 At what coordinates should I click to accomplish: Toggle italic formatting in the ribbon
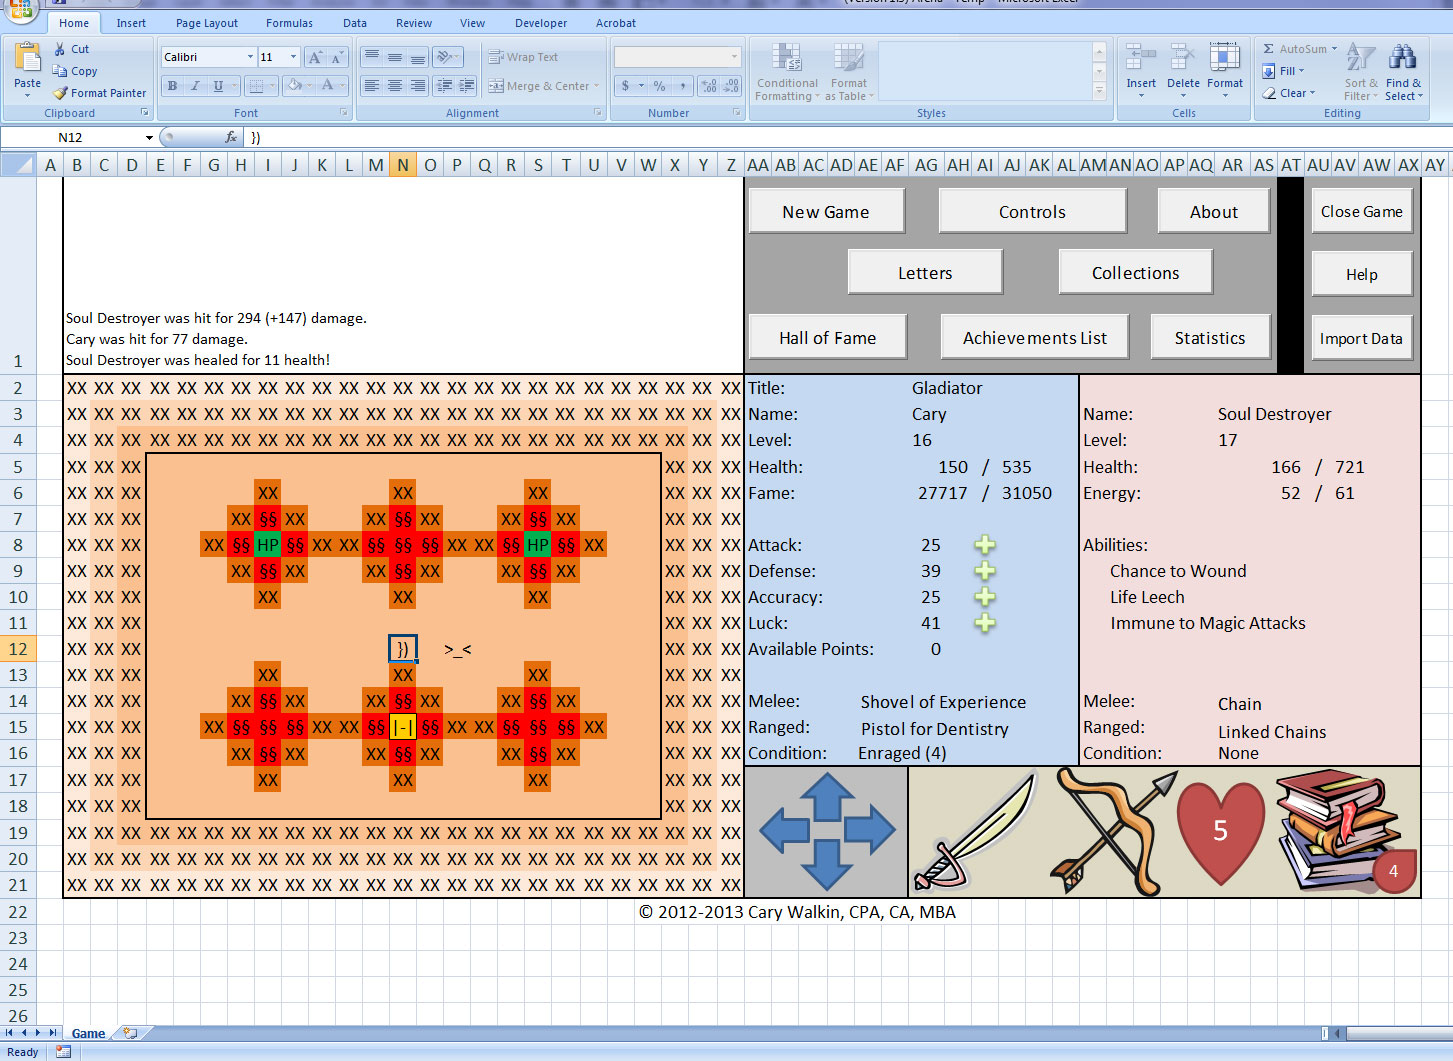pyautogui.click(x=195, y=86)
